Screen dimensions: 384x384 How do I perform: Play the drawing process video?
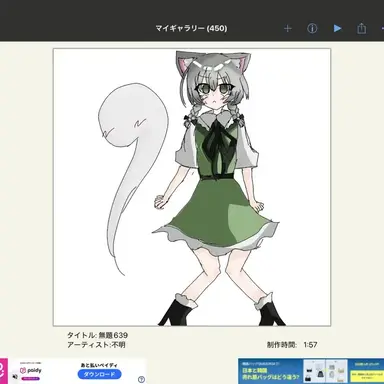337,28
